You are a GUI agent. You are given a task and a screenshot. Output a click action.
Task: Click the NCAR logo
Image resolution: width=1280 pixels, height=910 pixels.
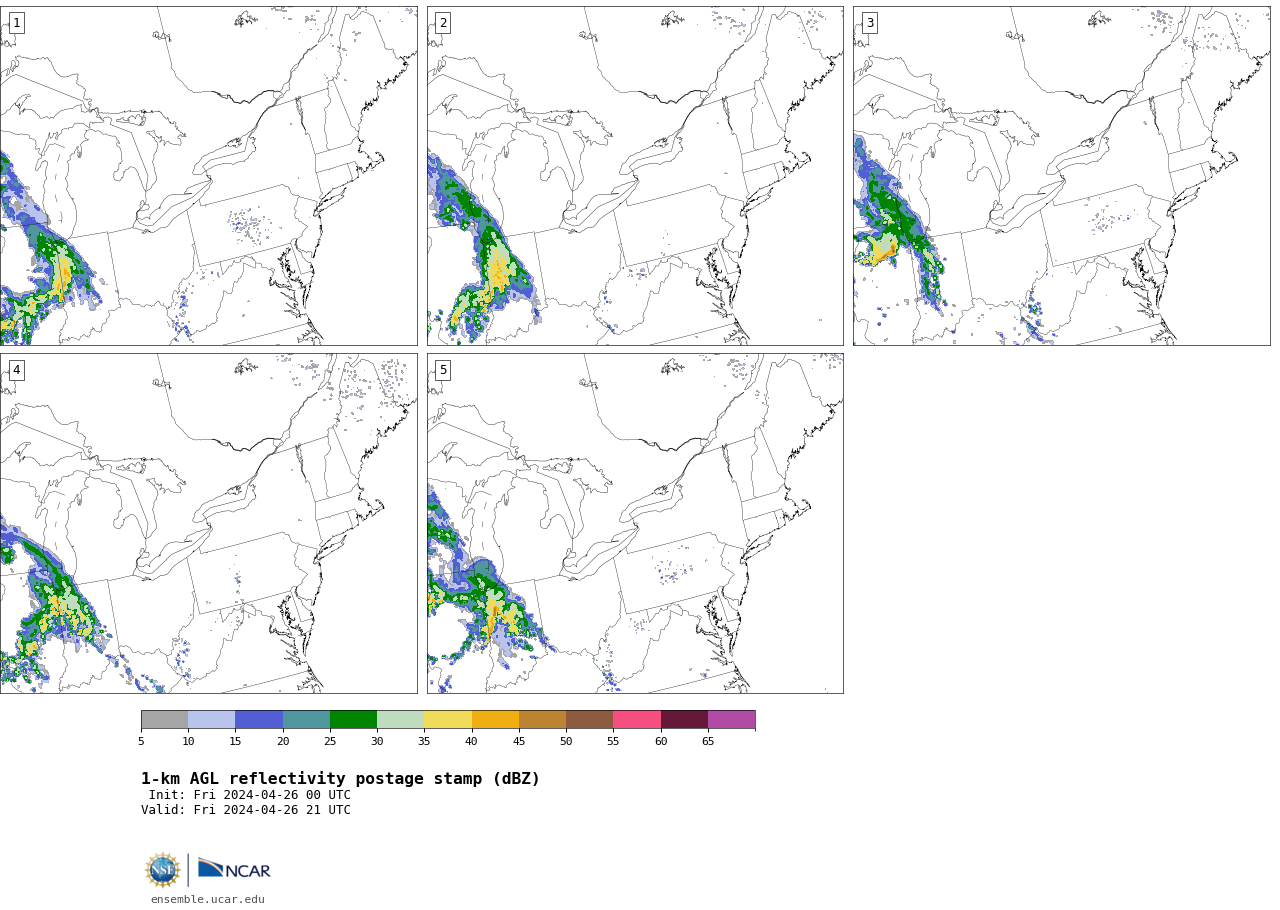tap(234, 870)
